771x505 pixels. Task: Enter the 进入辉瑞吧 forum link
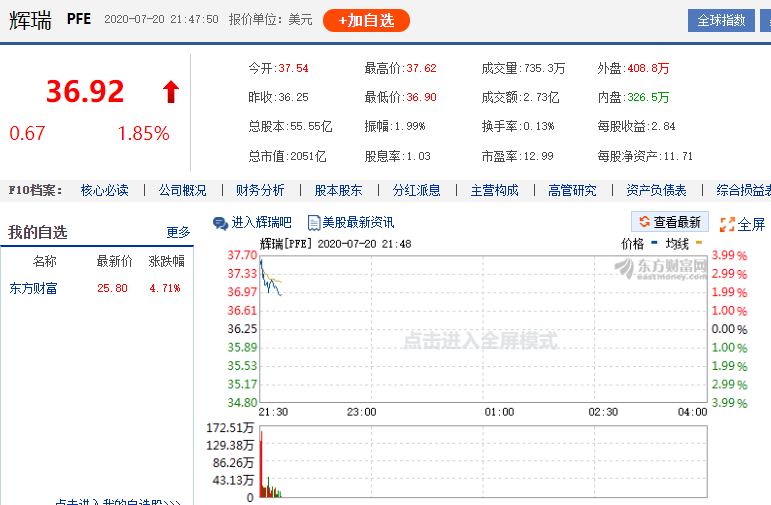click(261, 223)
